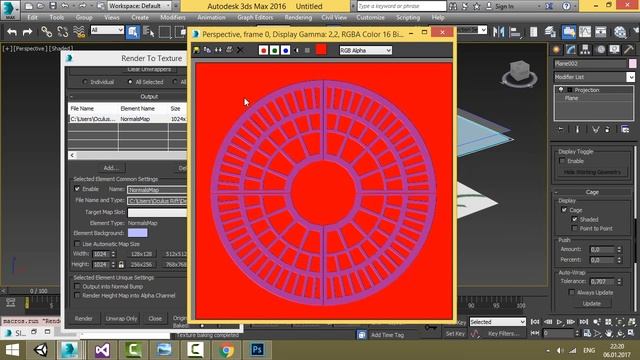
Task: Click the Render button in Render To Texture
Action: coord(83,318)
